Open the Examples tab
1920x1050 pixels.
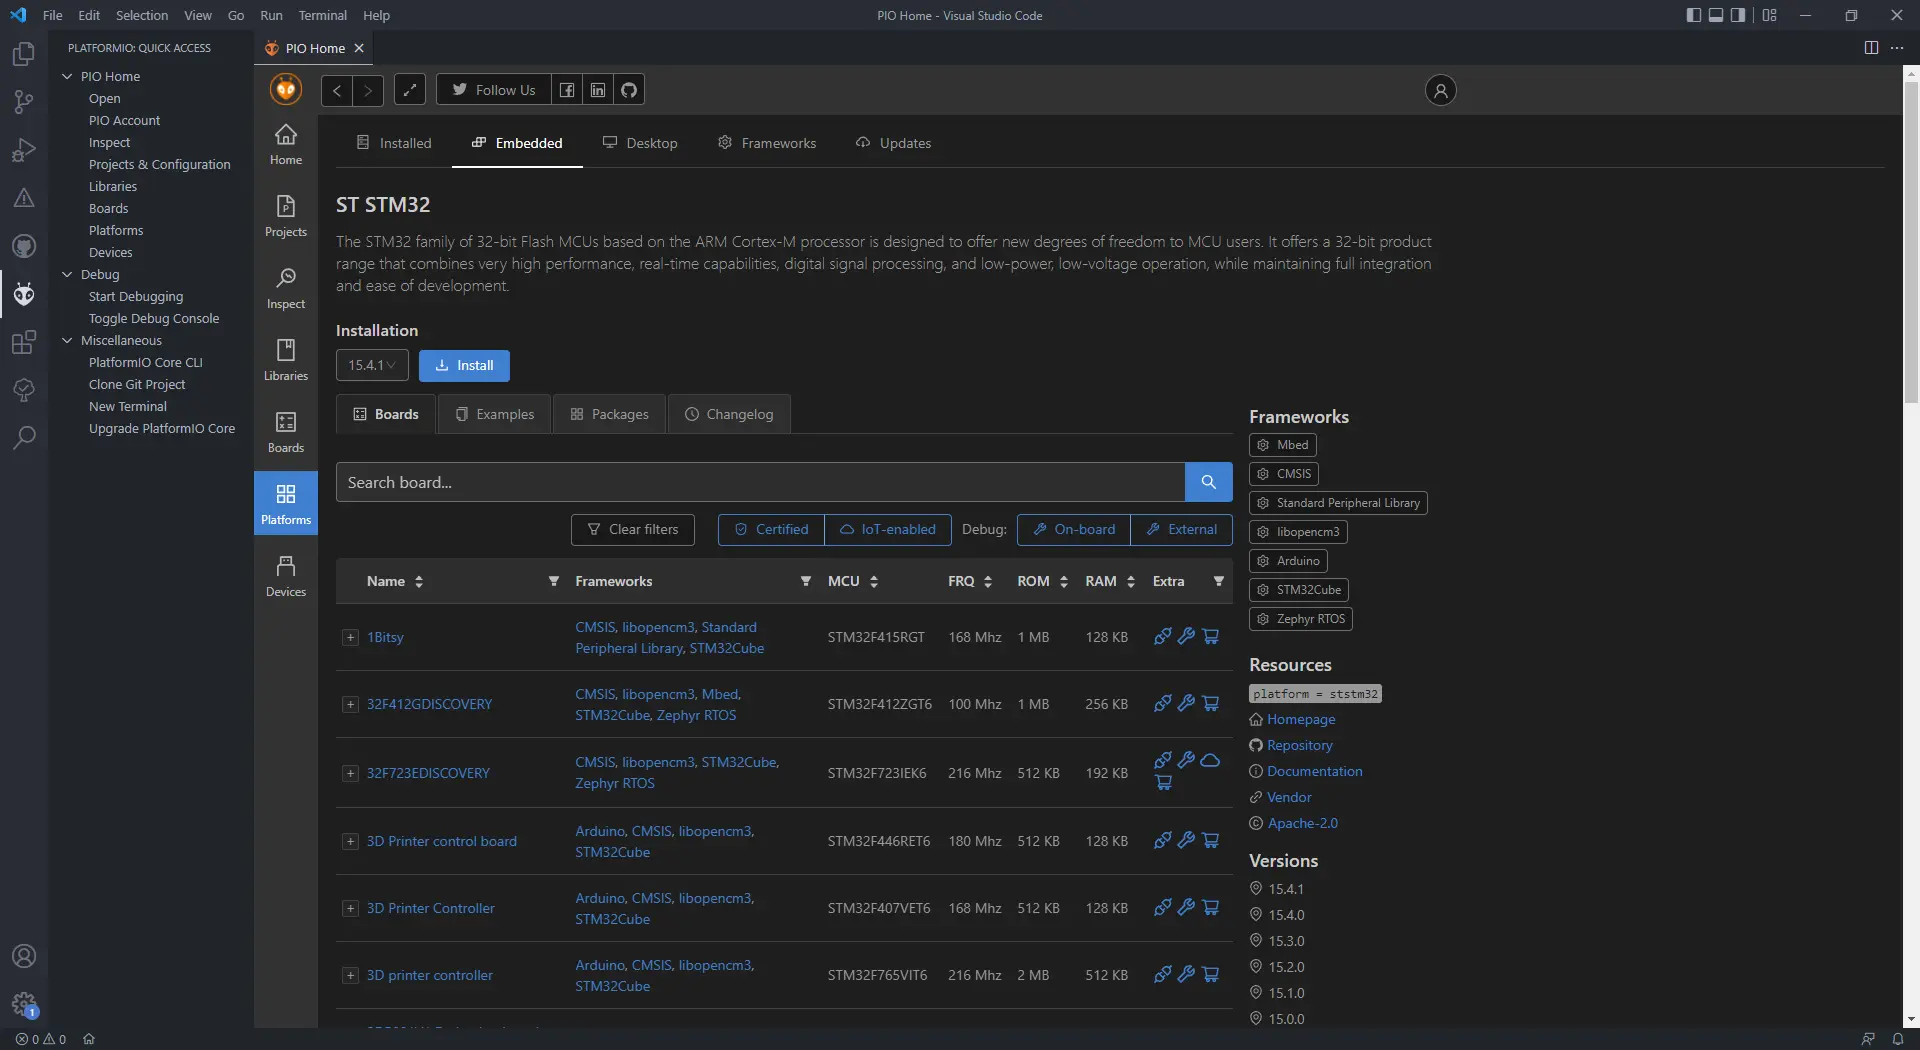coord(495,414)
